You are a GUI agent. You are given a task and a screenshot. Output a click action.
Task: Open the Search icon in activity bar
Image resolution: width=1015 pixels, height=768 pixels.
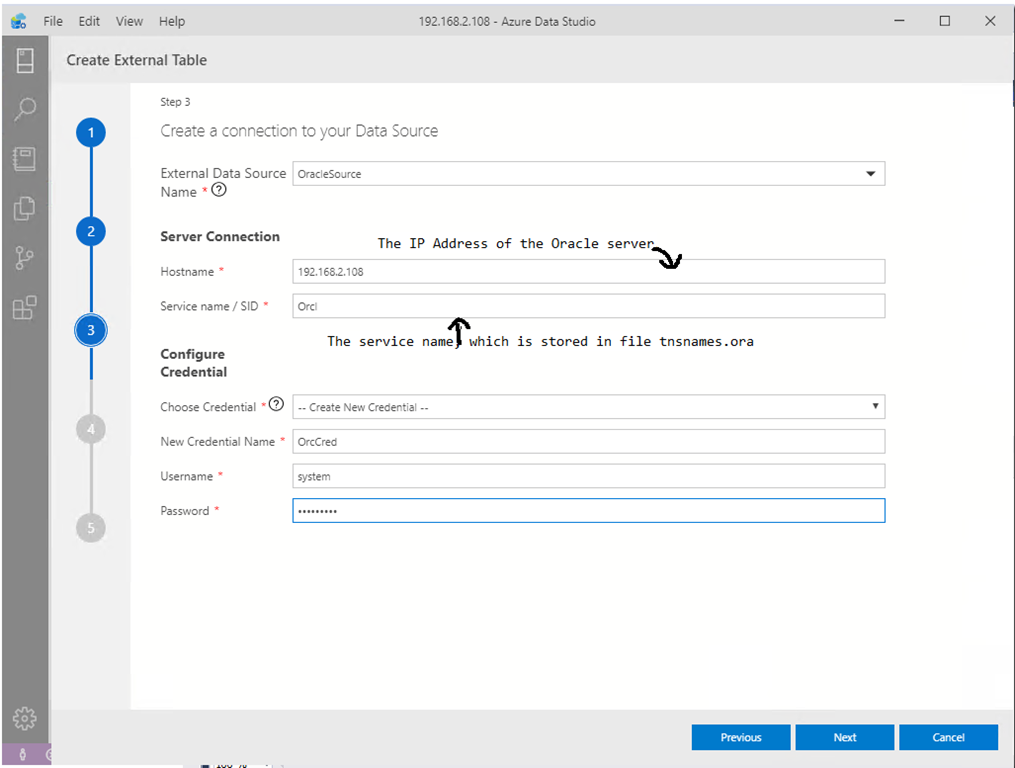point(25,109)
